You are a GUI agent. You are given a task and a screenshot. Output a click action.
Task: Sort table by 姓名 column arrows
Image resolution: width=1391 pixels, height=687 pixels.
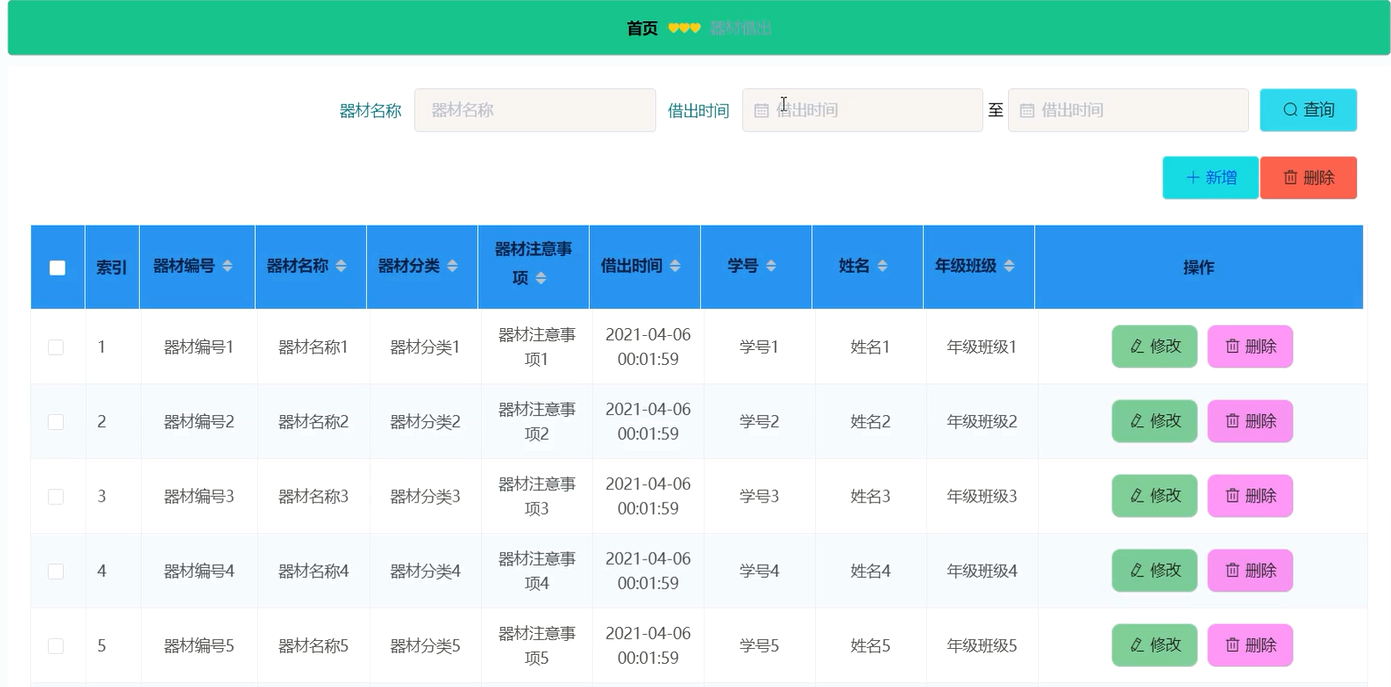tap(882, 266)
